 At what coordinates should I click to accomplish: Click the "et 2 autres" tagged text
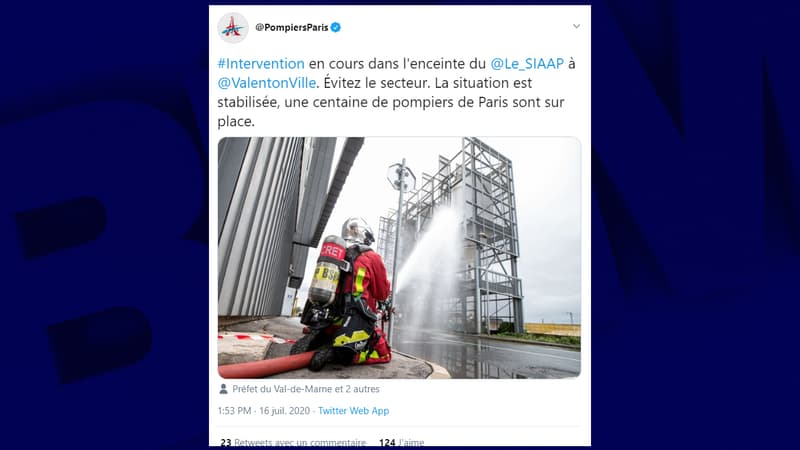[x=353, y=389]
